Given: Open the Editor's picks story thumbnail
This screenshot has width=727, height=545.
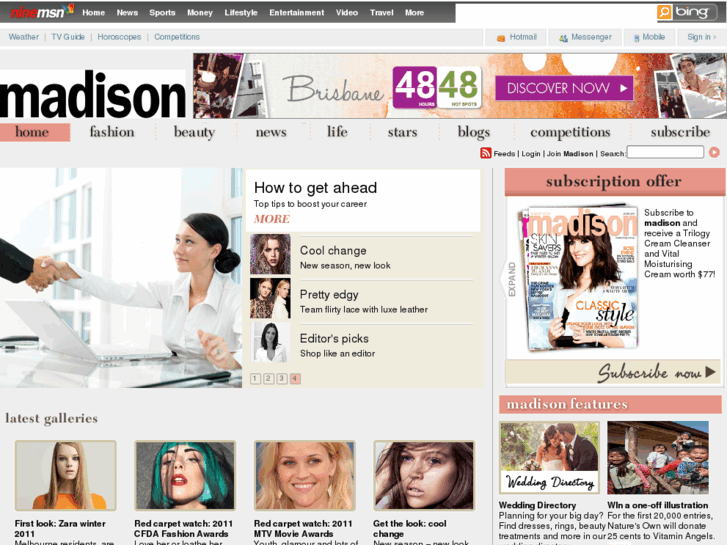Looking at the screenshot, I should click(270, 342).
